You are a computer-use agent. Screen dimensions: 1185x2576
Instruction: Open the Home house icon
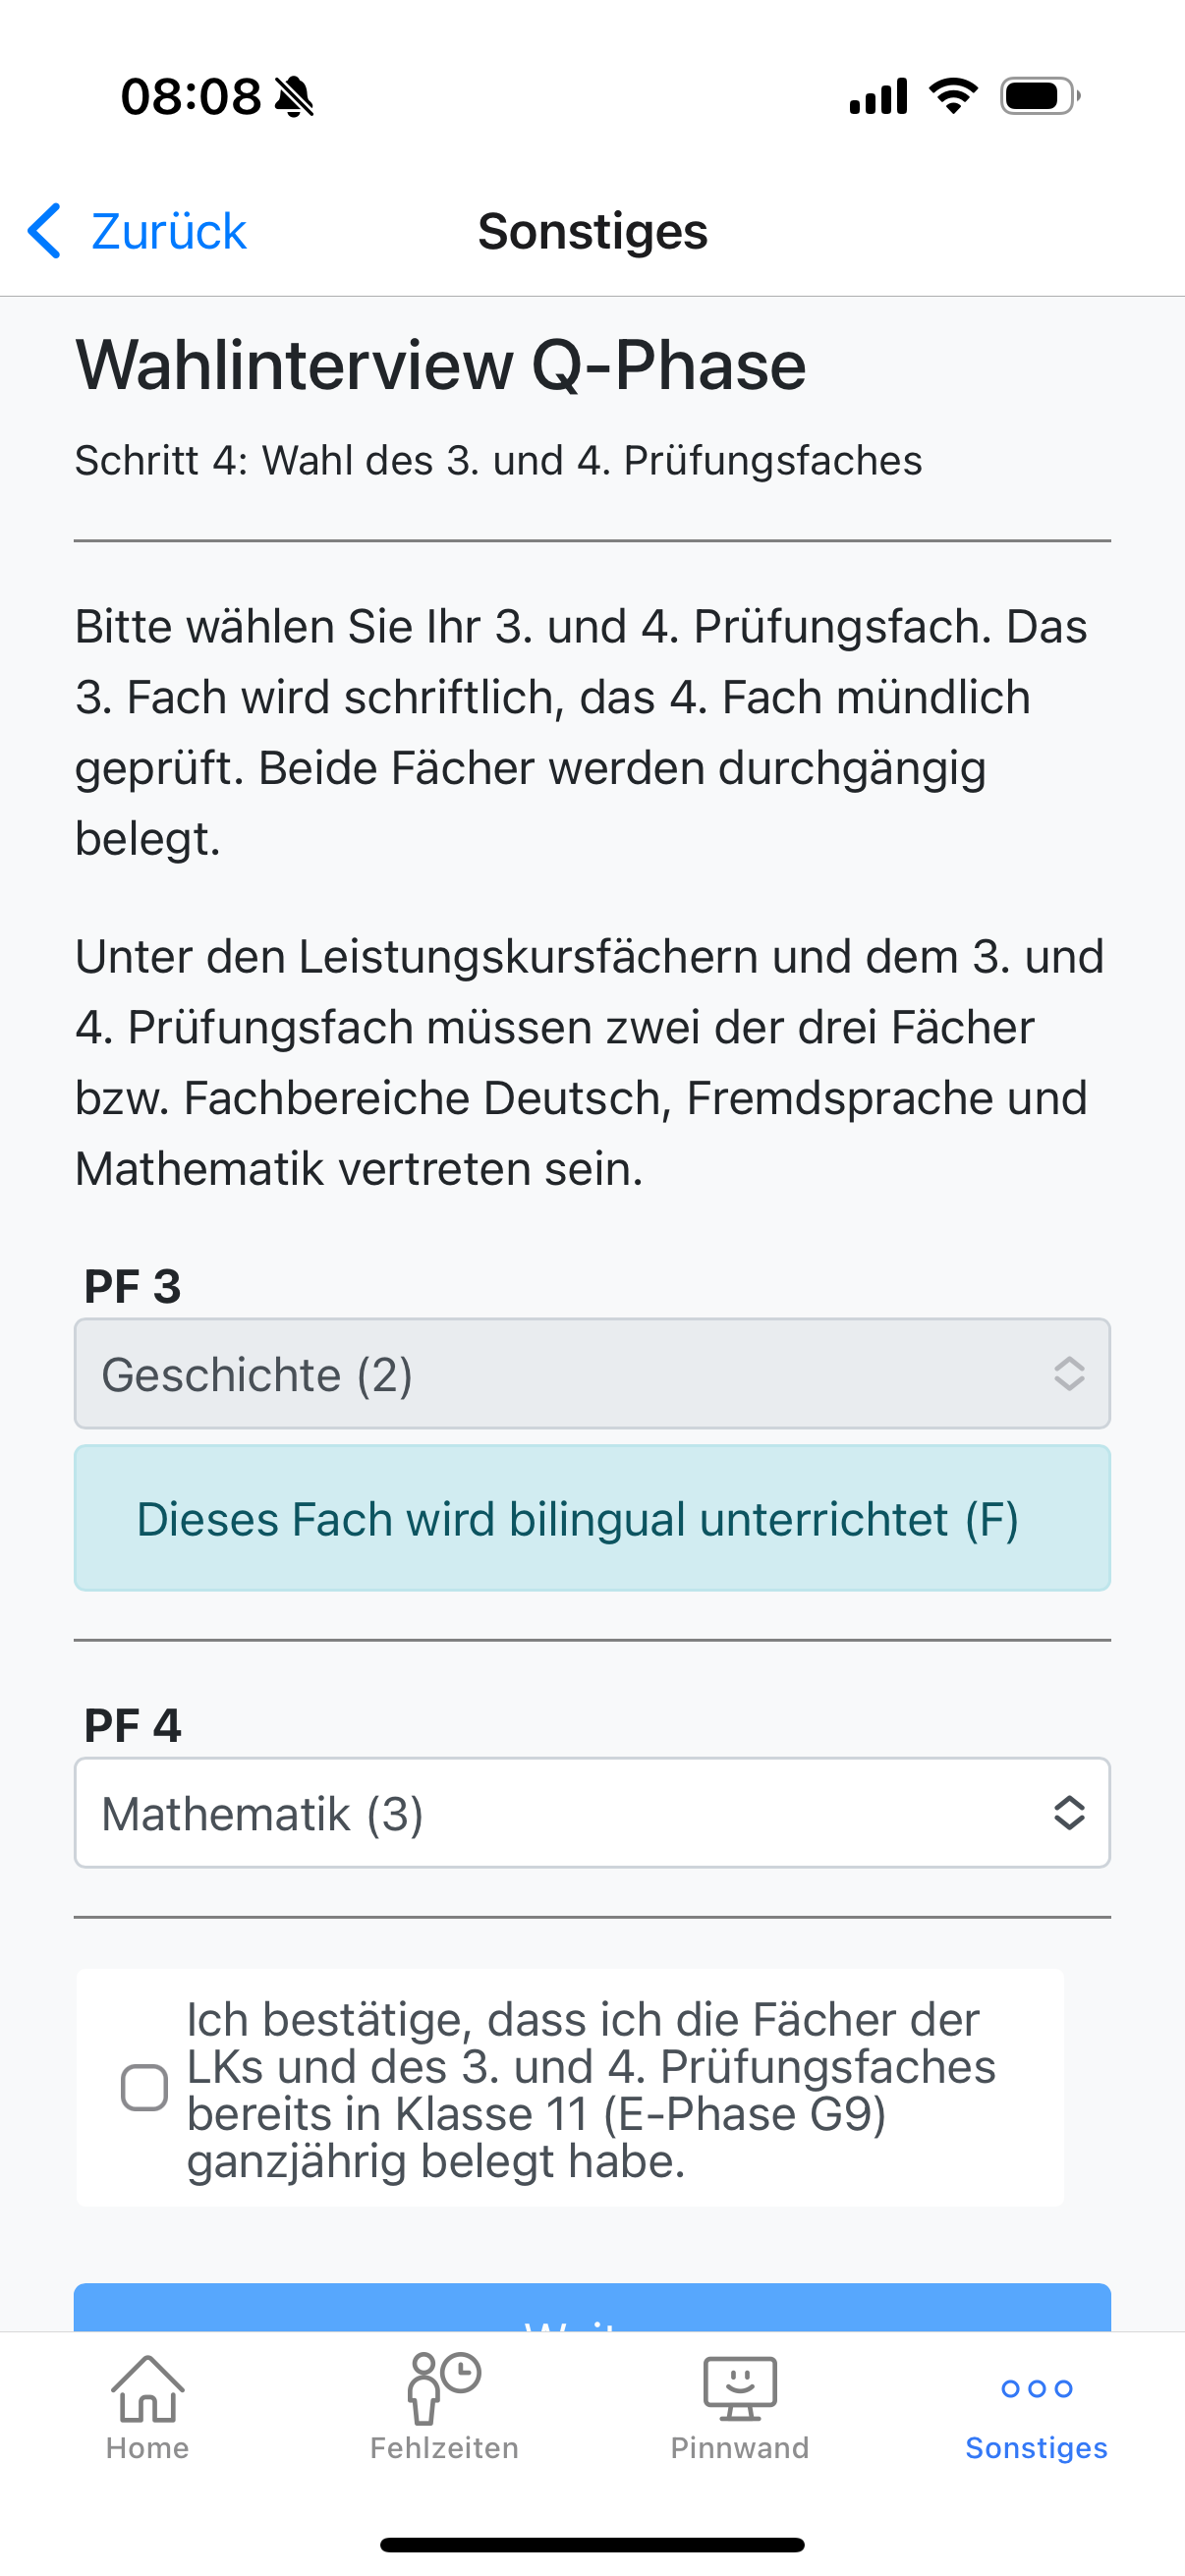click(x=148, y=2389)
